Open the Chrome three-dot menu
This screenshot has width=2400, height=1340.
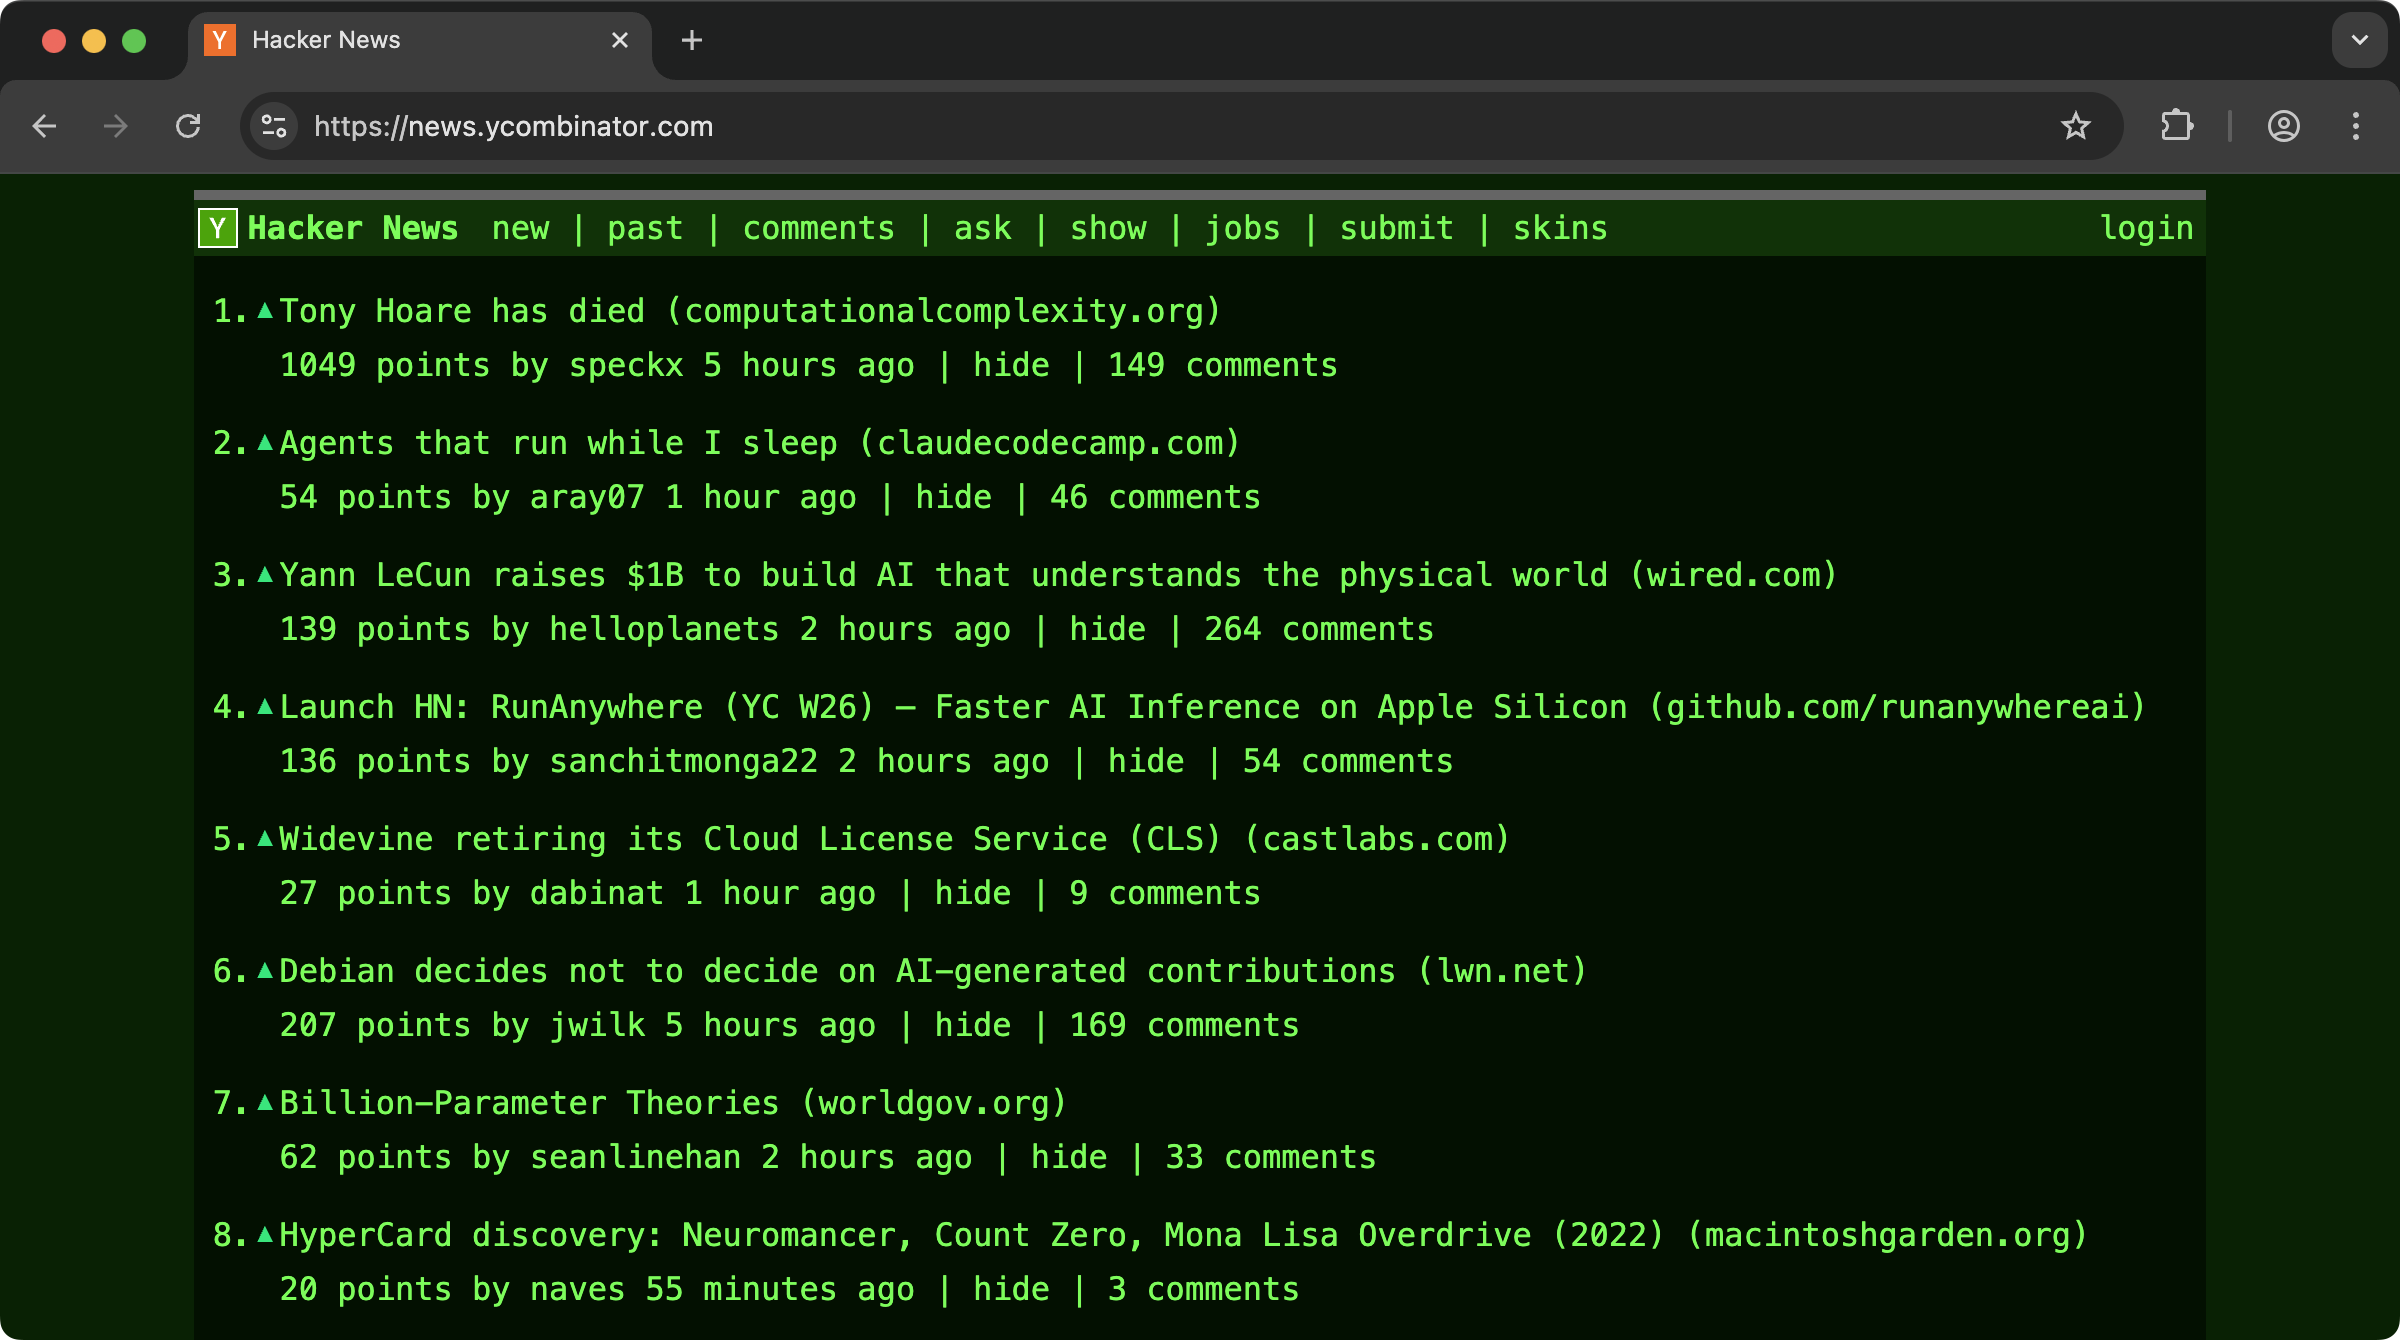2355,126
